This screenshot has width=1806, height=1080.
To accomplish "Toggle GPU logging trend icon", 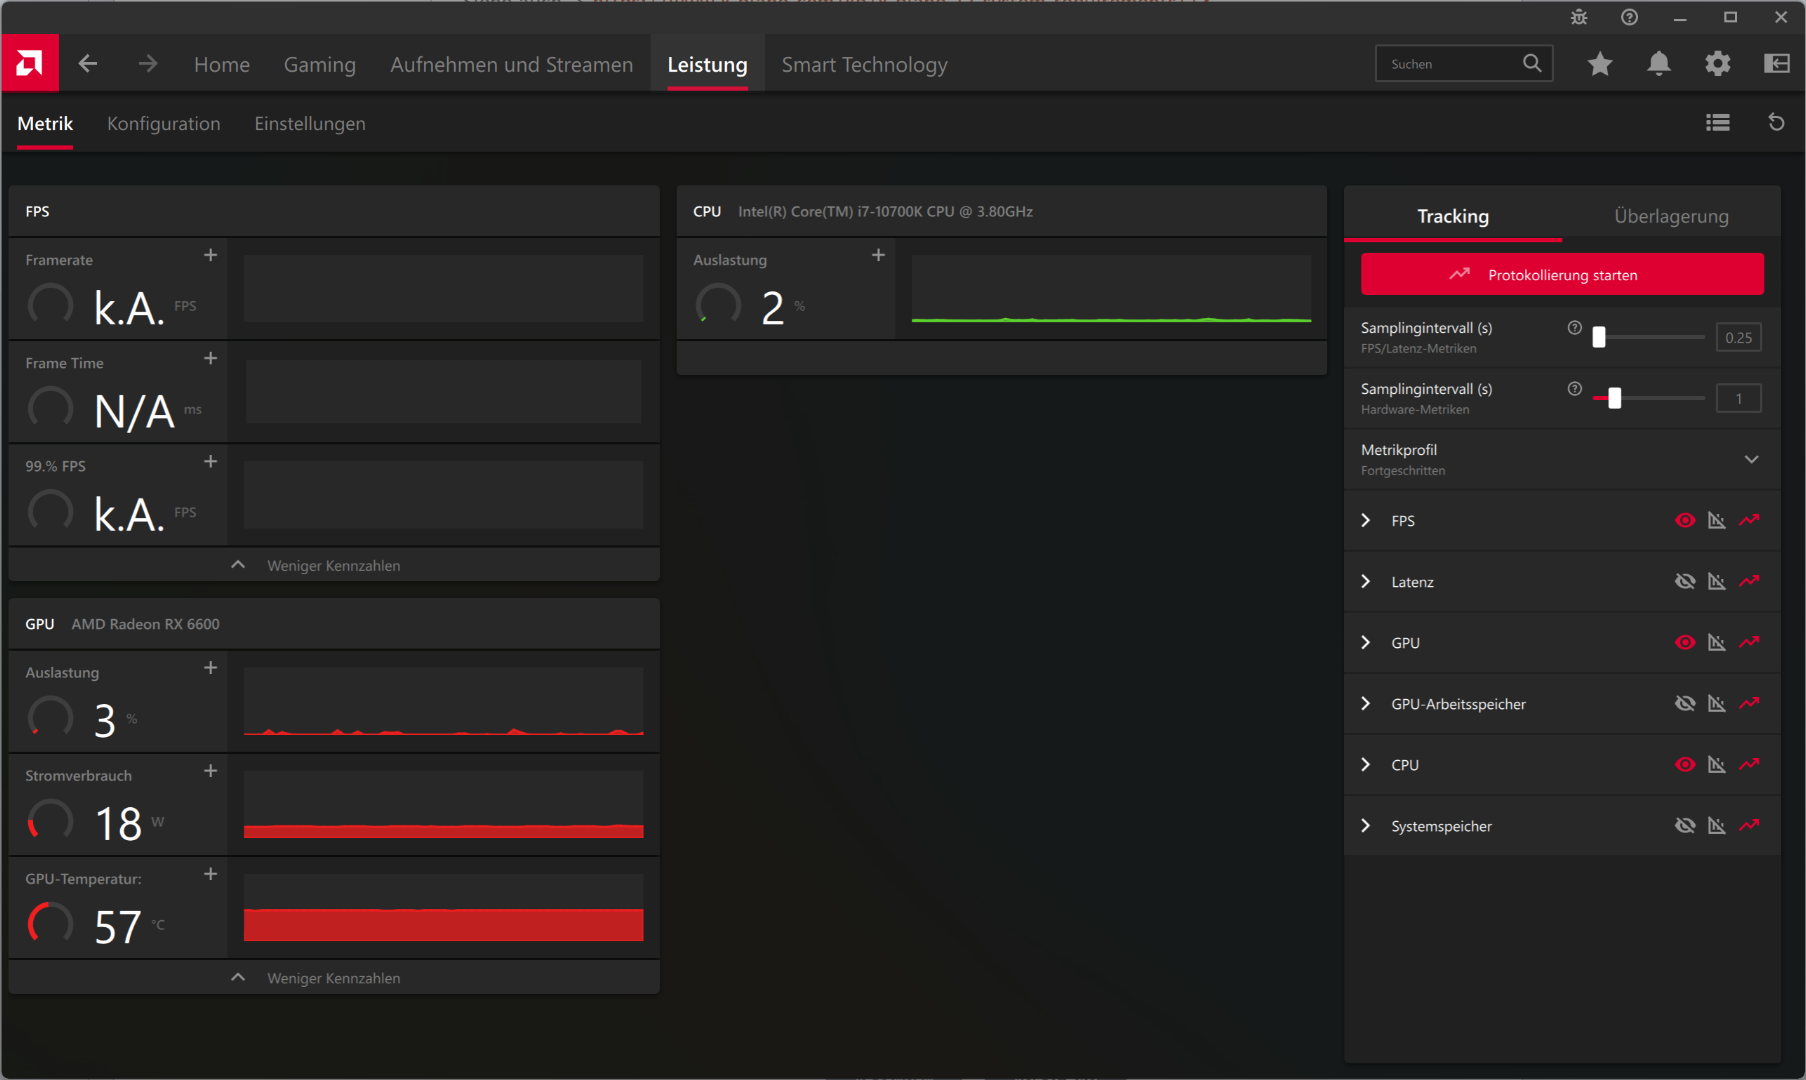I will coord(1749,642).
